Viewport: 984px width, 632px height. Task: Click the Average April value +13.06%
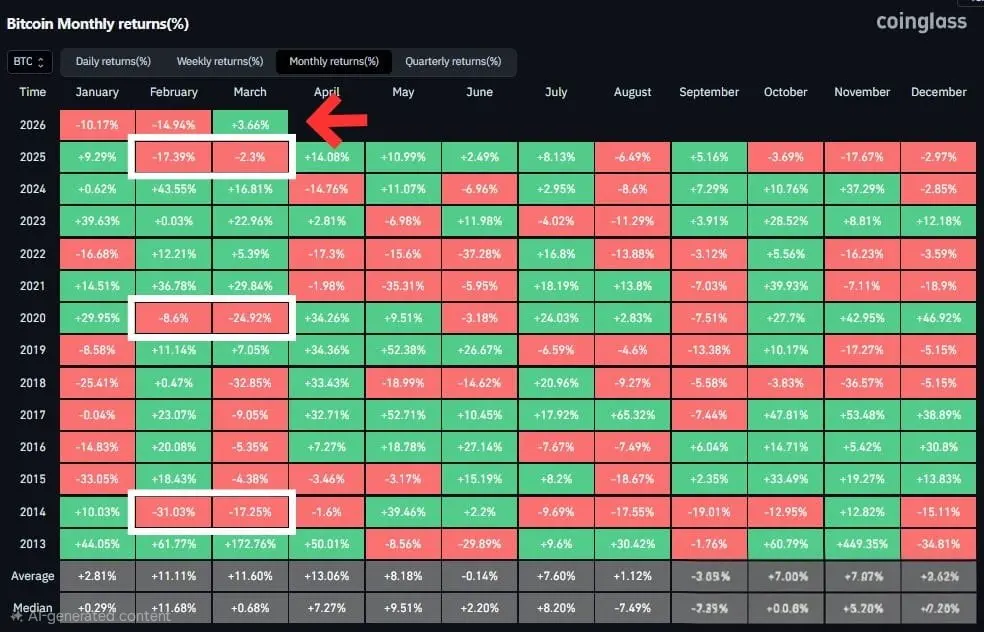(x=327, y=576)
